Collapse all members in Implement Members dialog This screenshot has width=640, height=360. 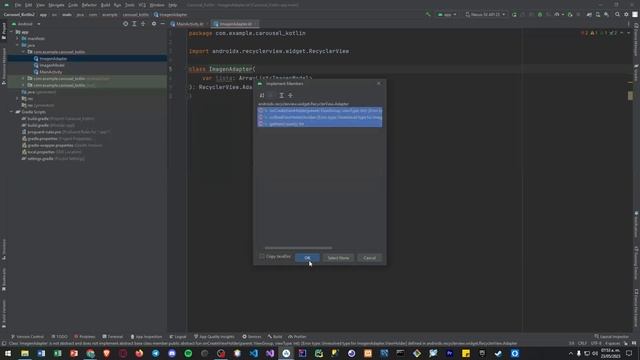(x=290, y=95)
